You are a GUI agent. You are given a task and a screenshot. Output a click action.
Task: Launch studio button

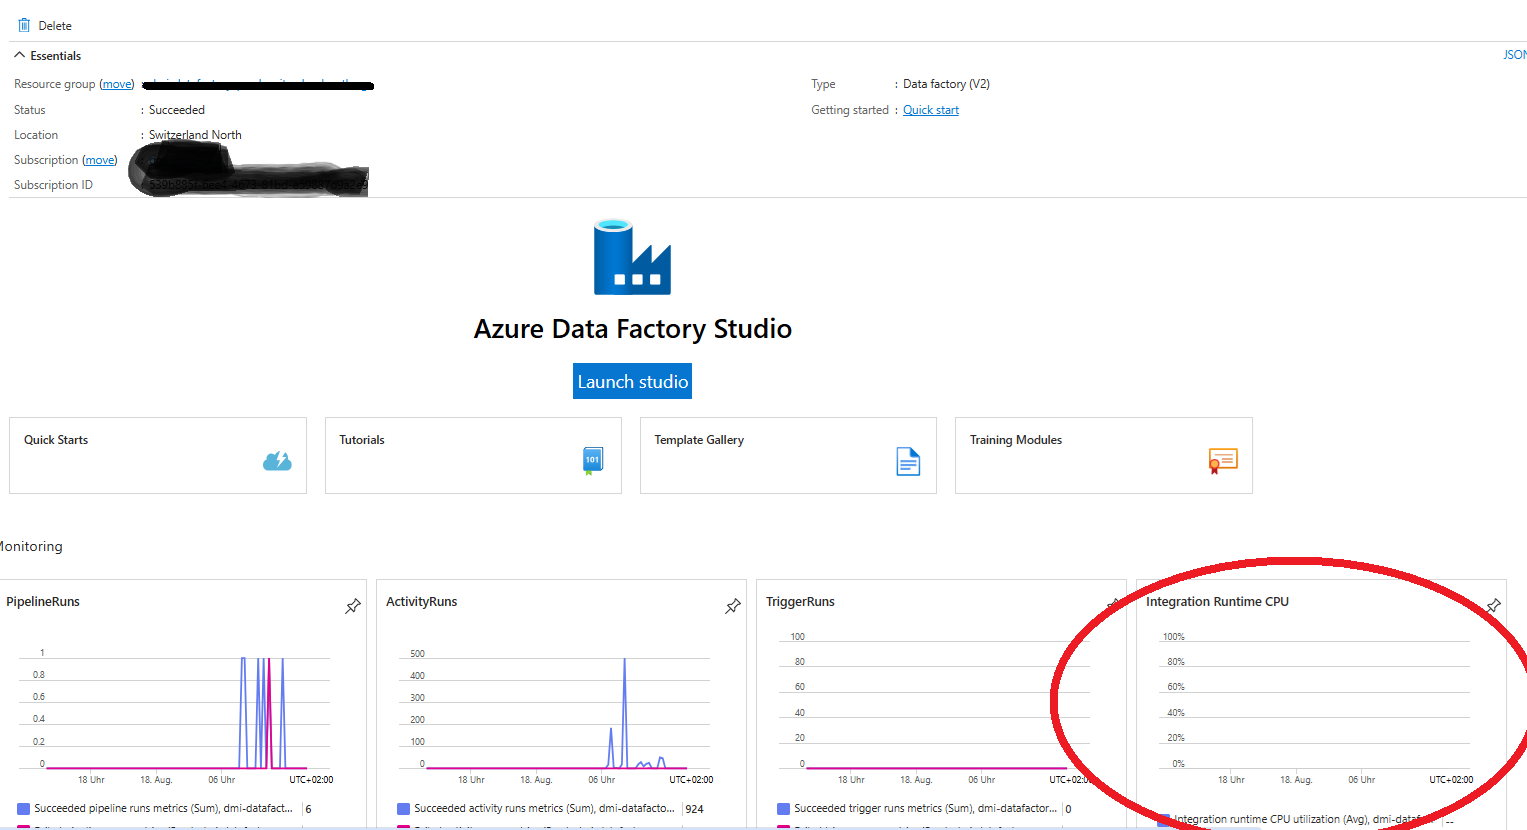pos(632,381)
